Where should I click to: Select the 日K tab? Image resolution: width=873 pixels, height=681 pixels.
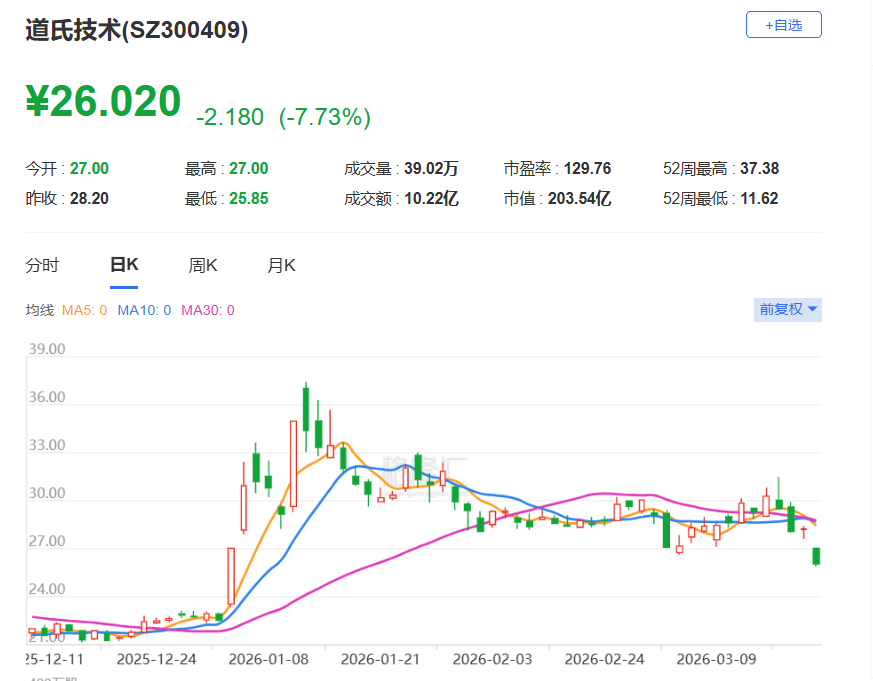(x=124, y=265)
